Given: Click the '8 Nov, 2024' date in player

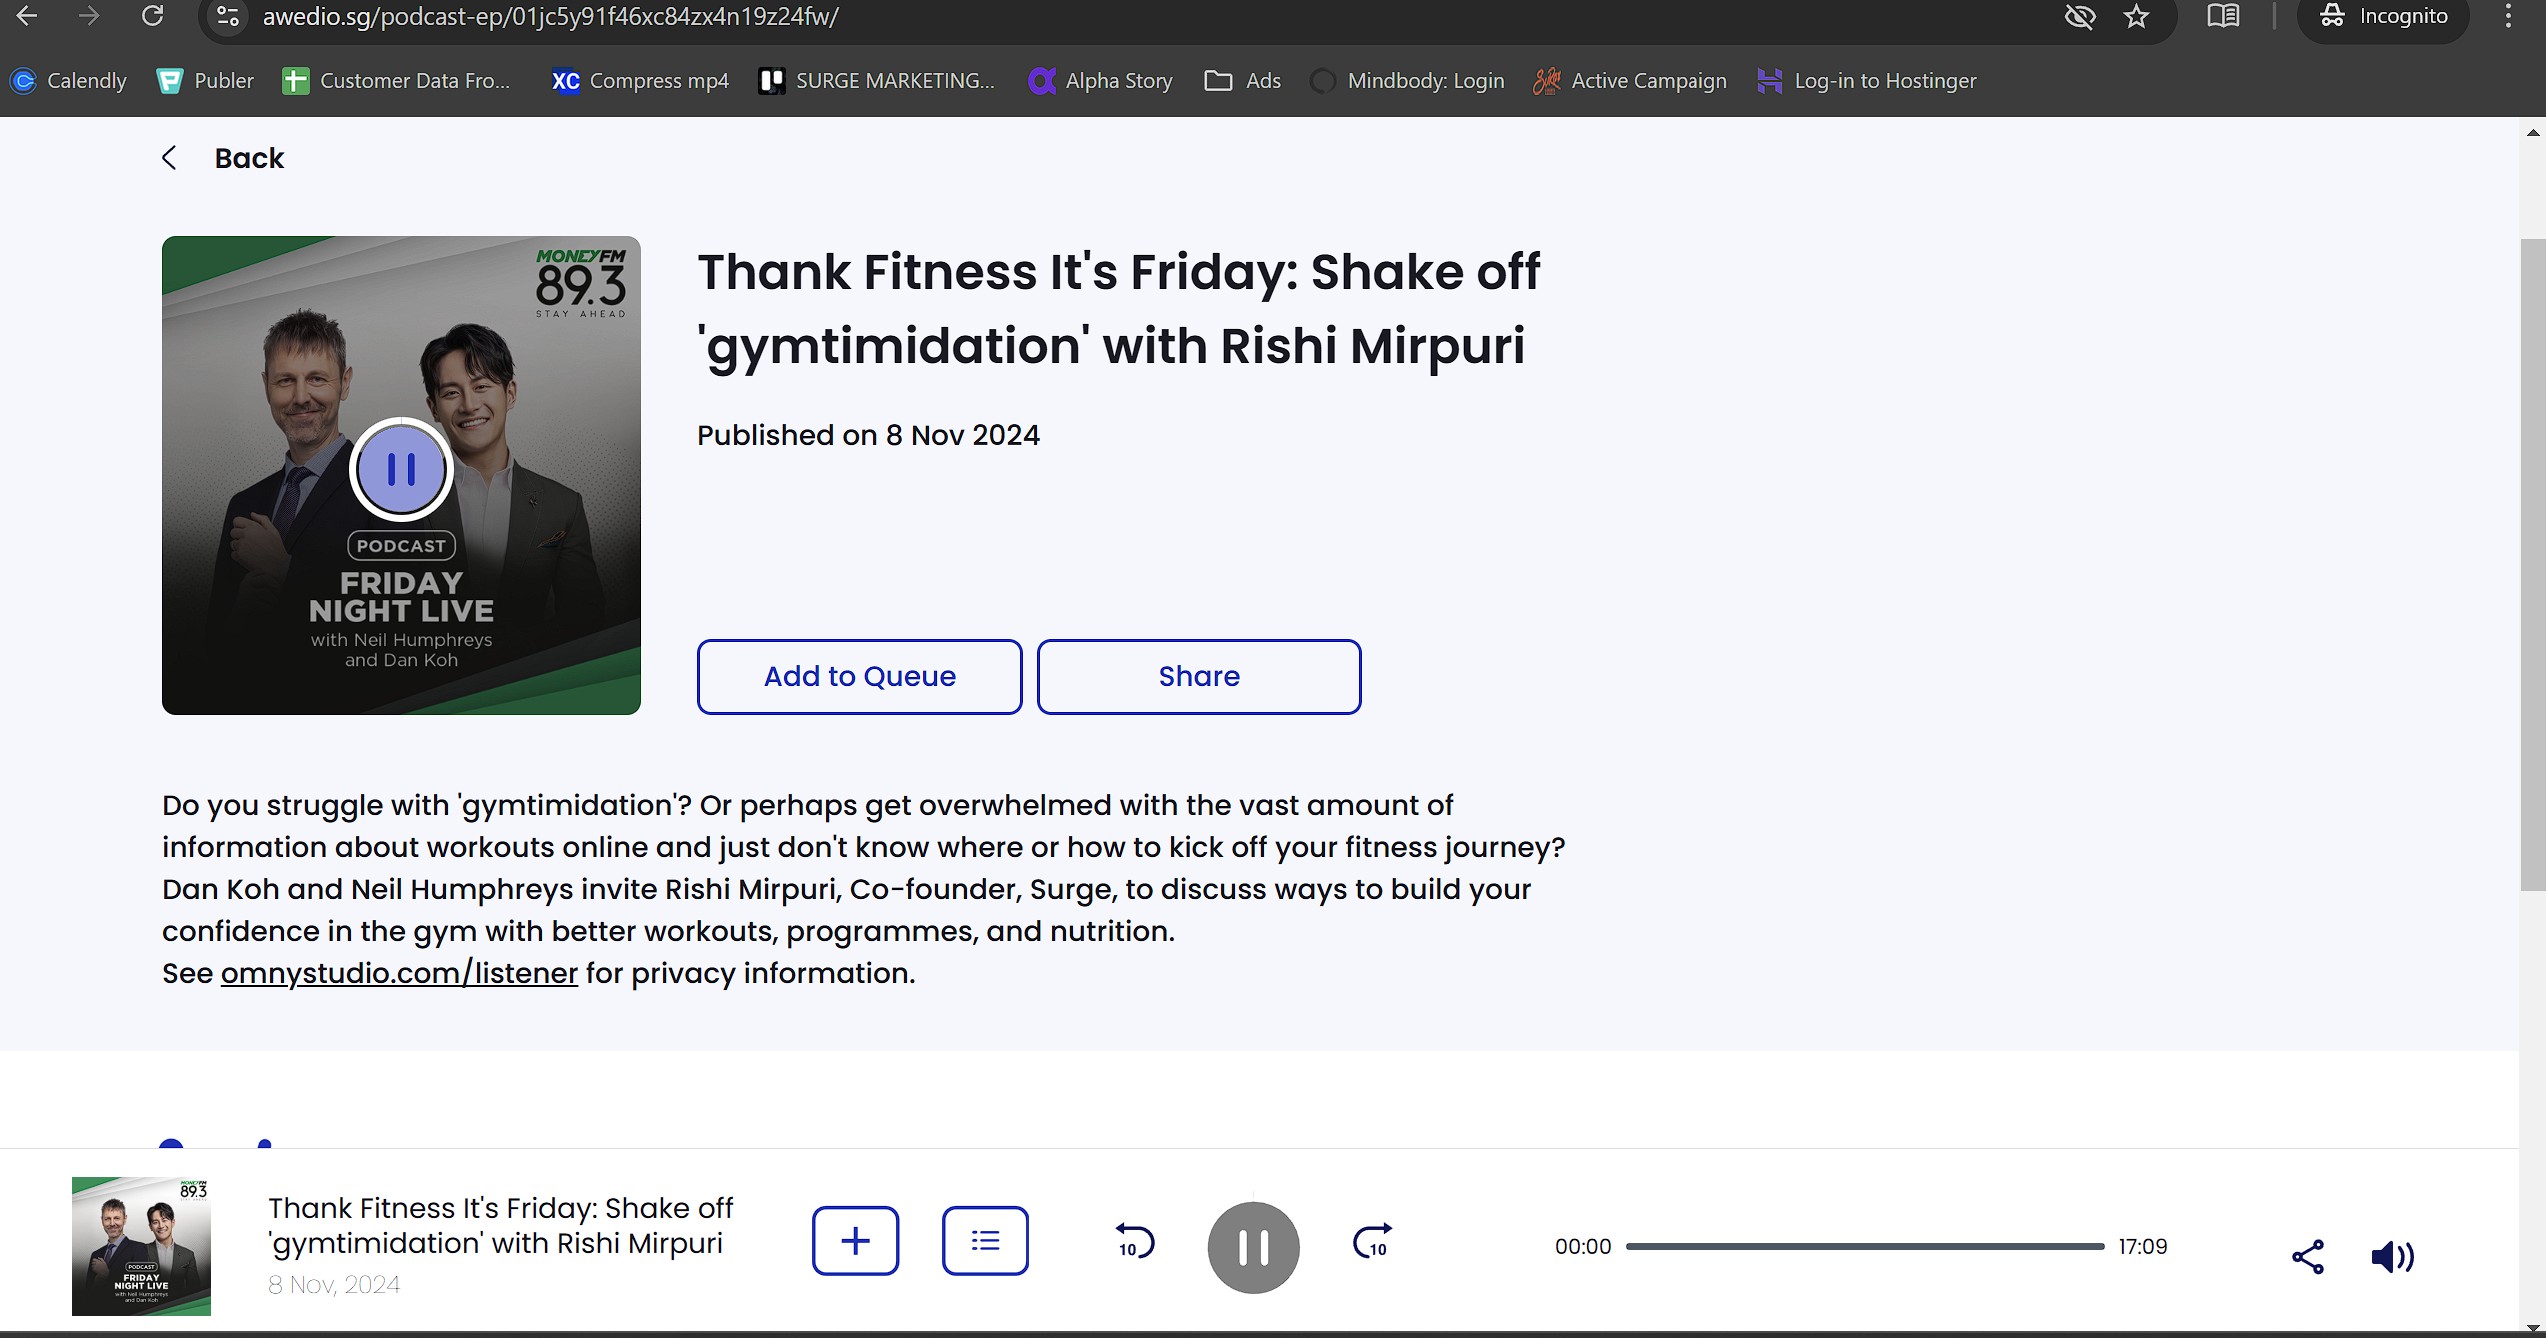Looking at the screenshot, I should 334,1285.
